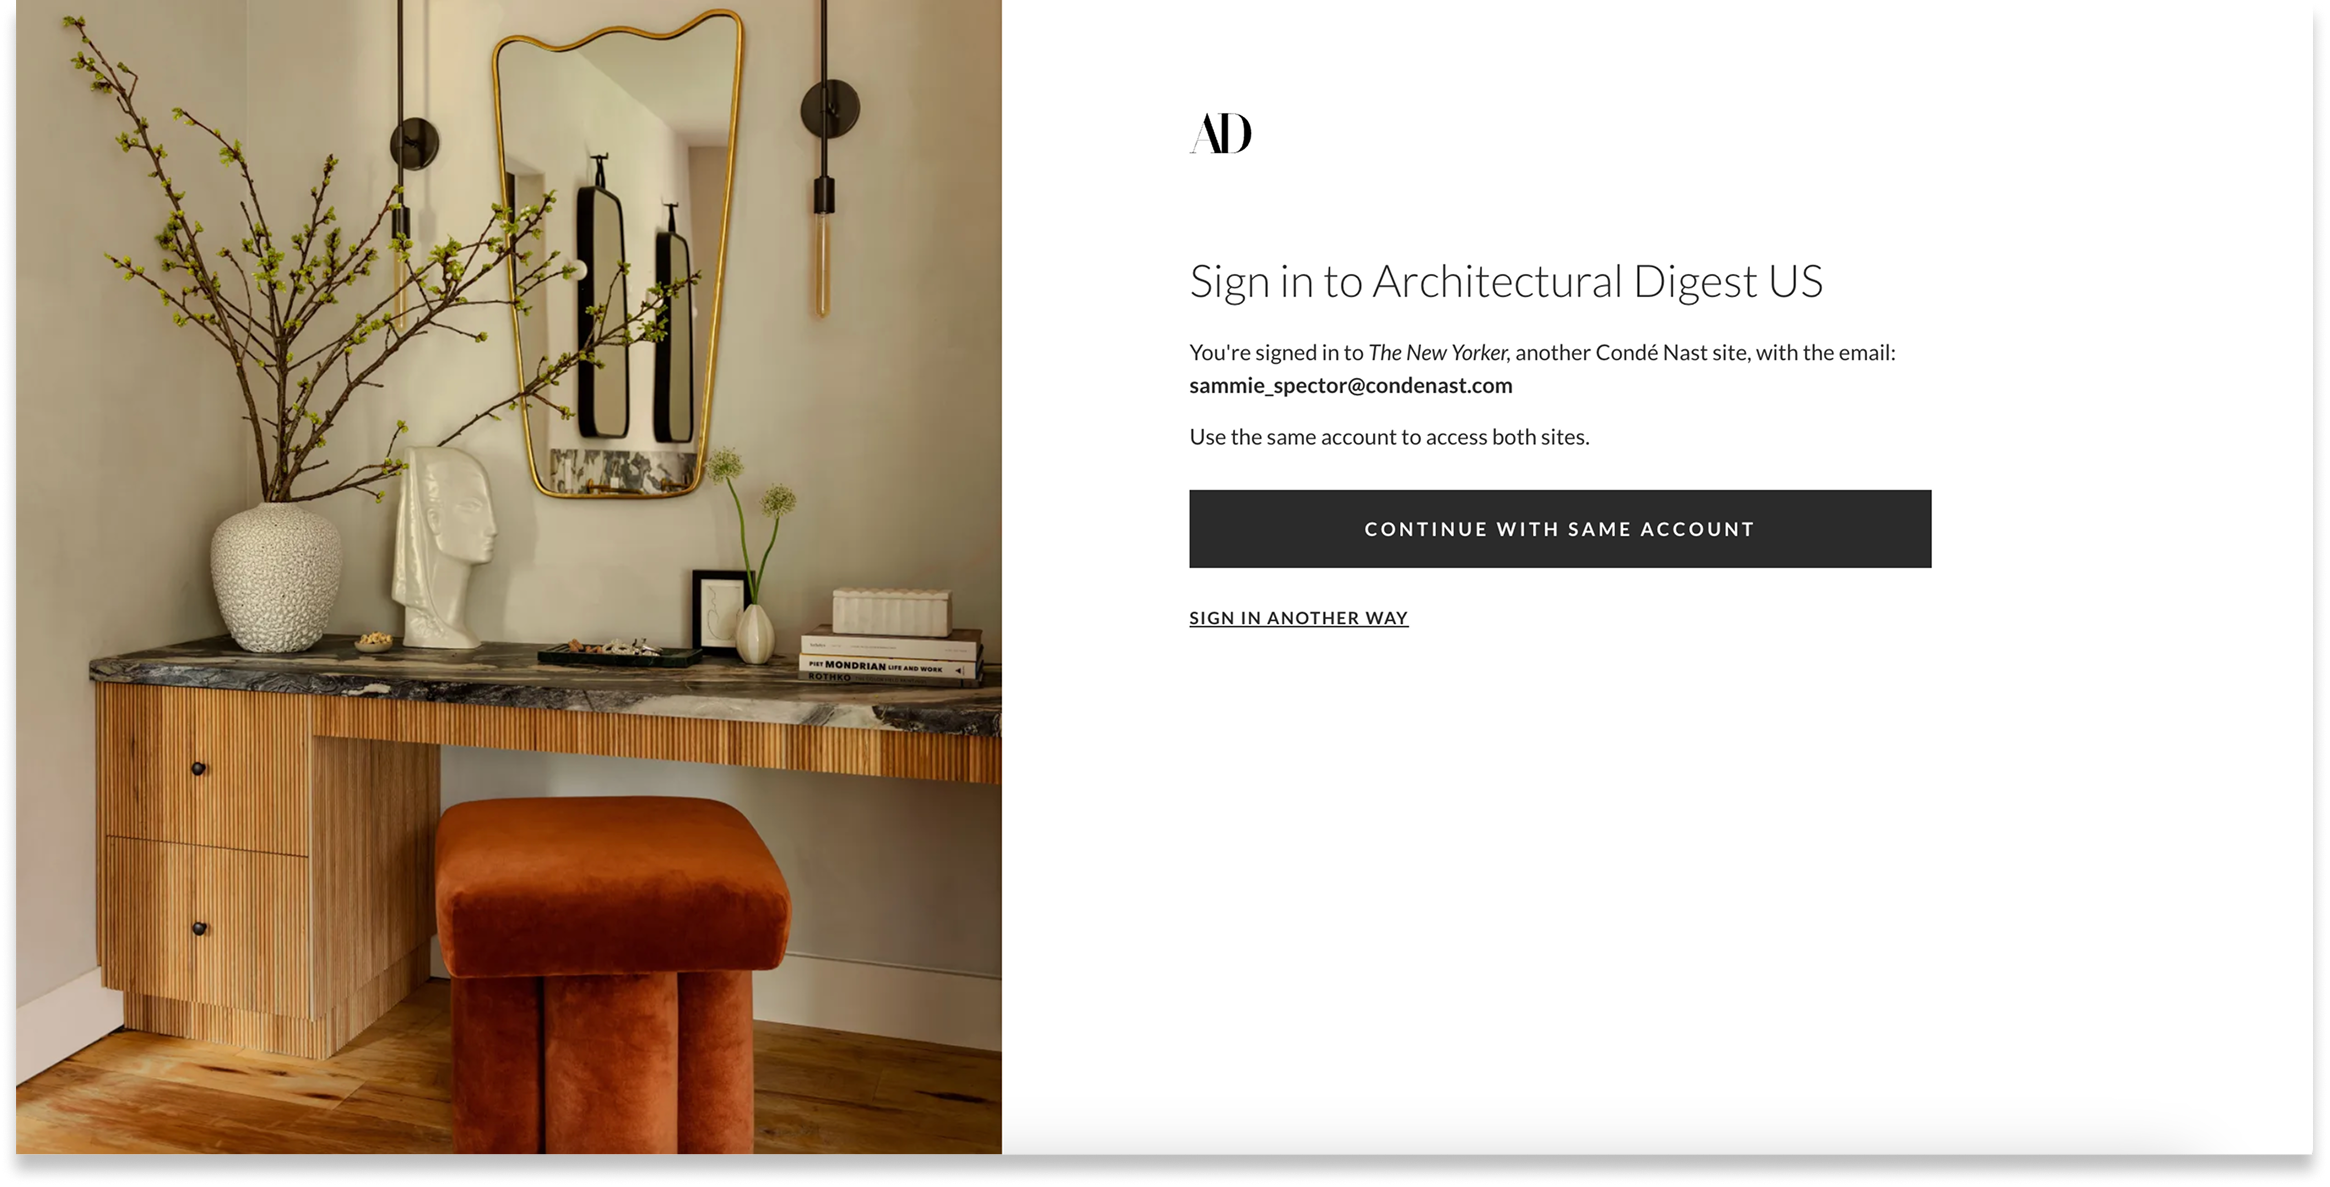Click the dark green tray on the marble desk

(x=620, y=656)
